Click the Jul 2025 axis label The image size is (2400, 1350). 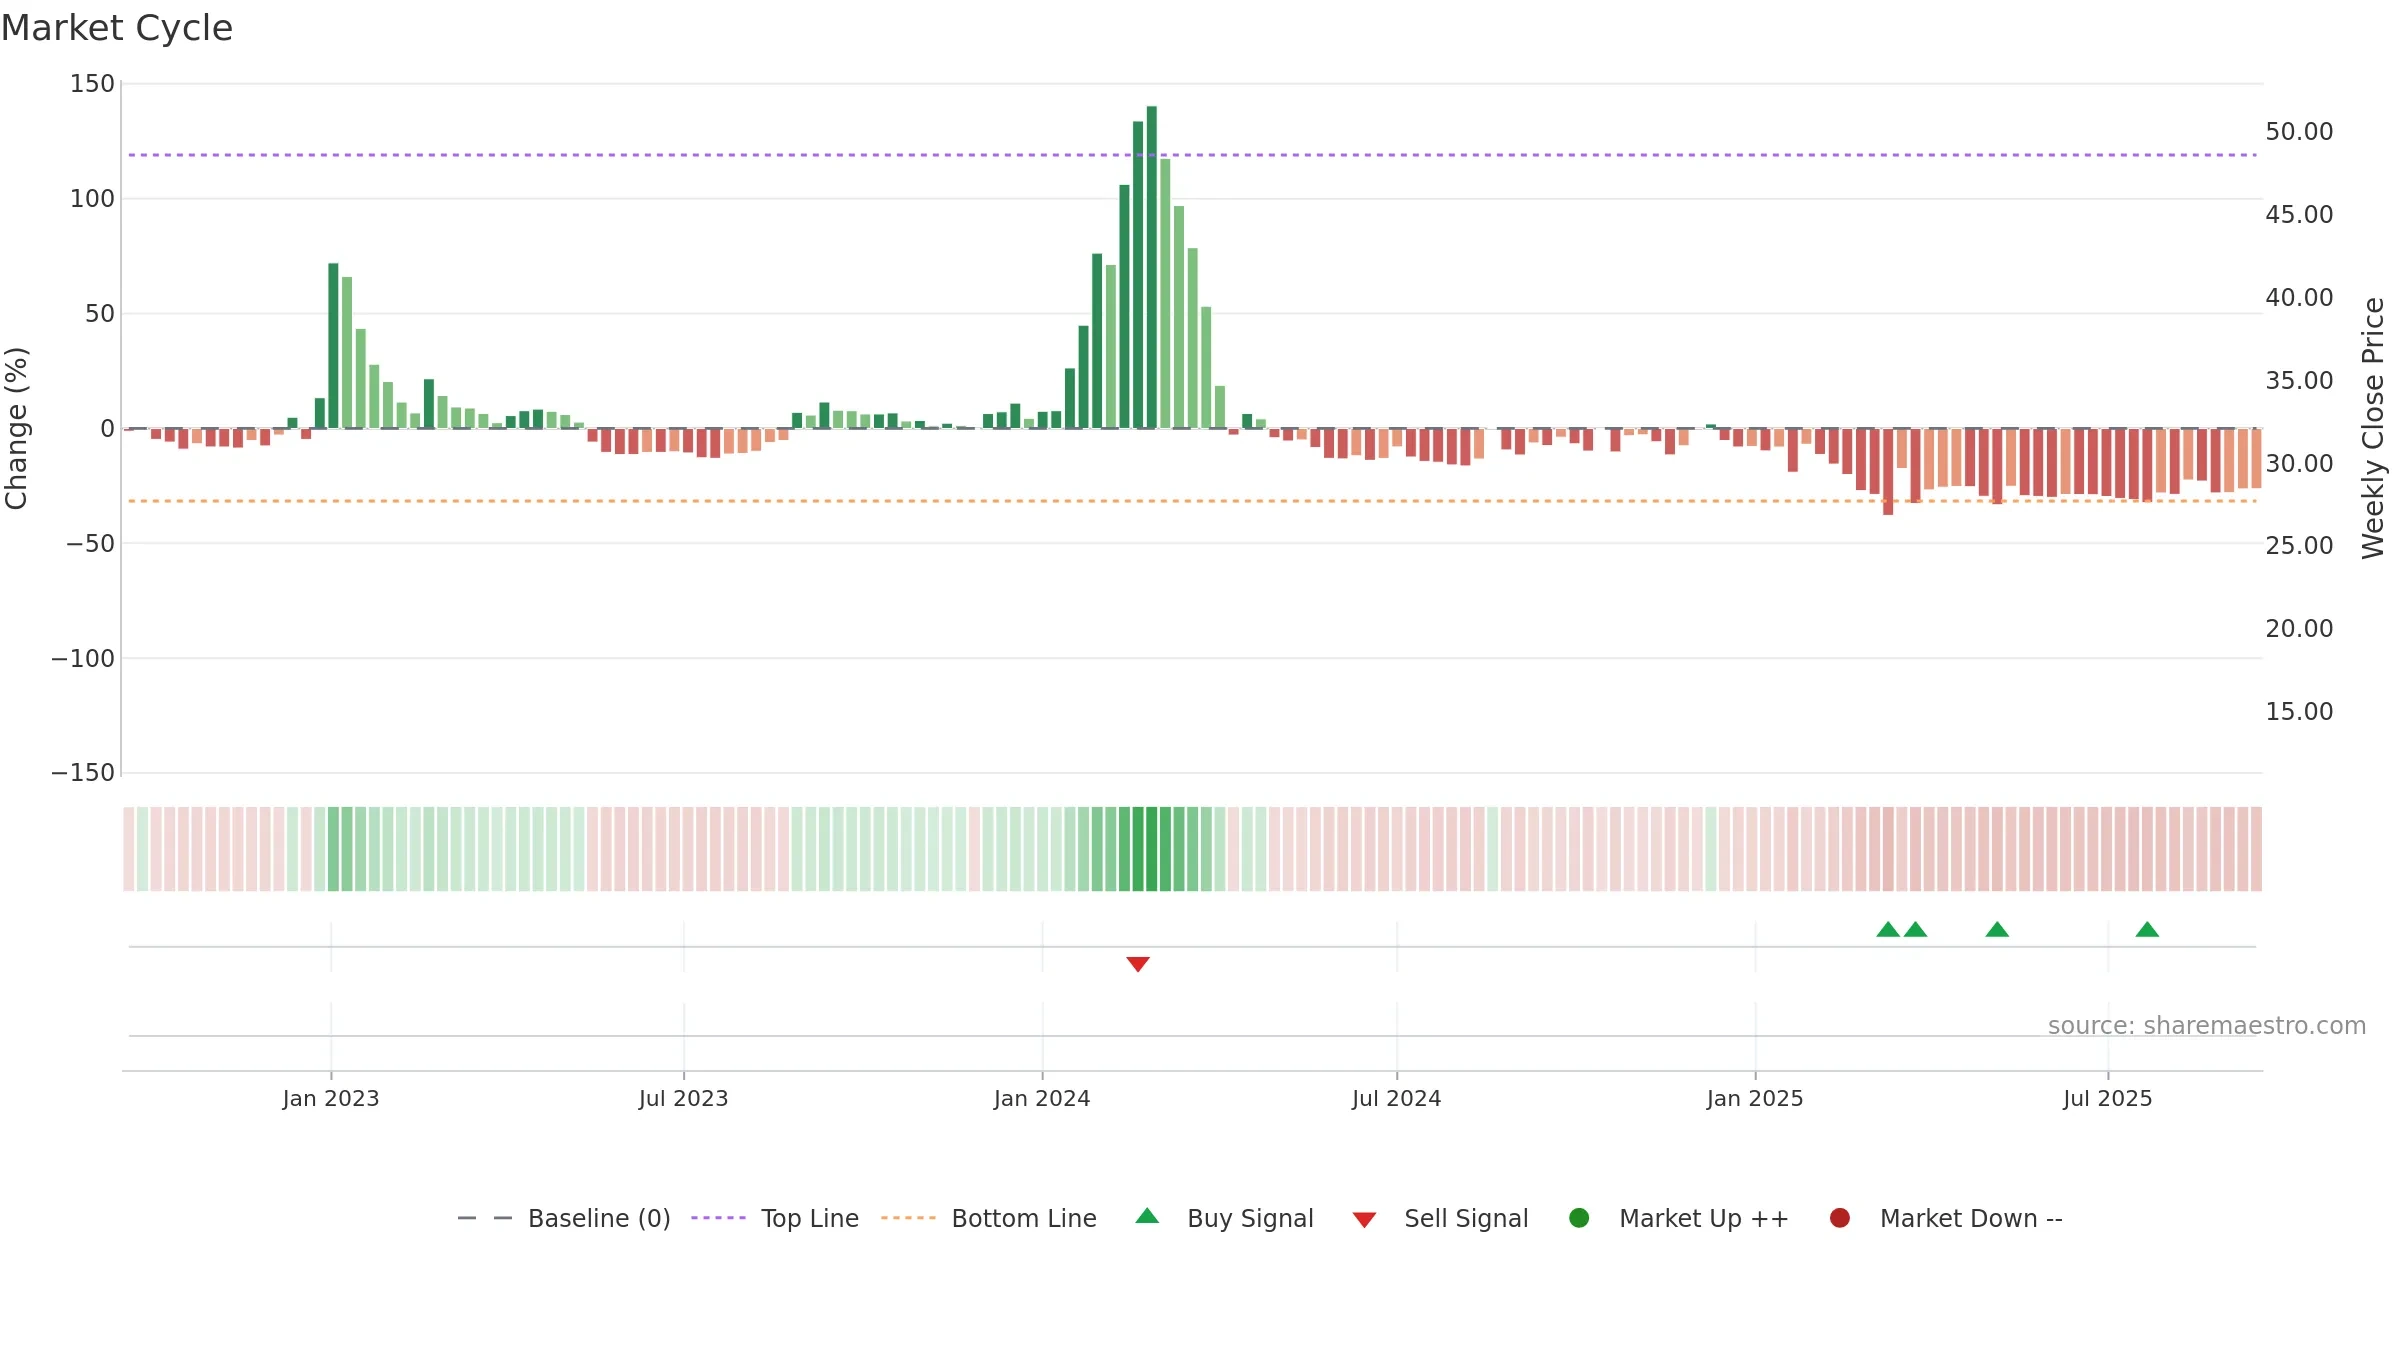(2108, 1098)
